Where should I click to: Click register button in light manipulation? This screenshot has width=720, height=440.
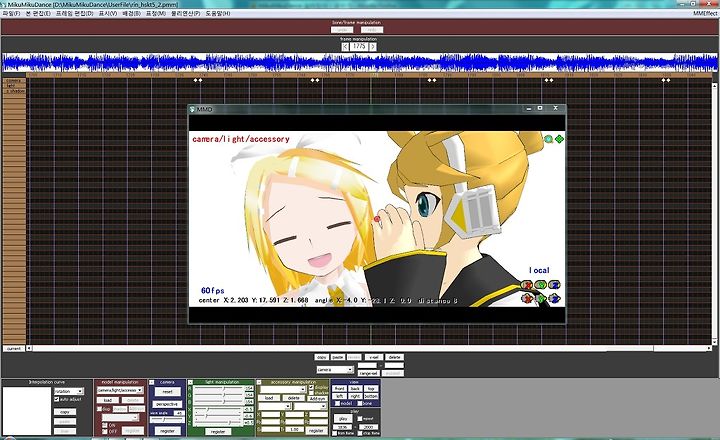coord(218,432)
